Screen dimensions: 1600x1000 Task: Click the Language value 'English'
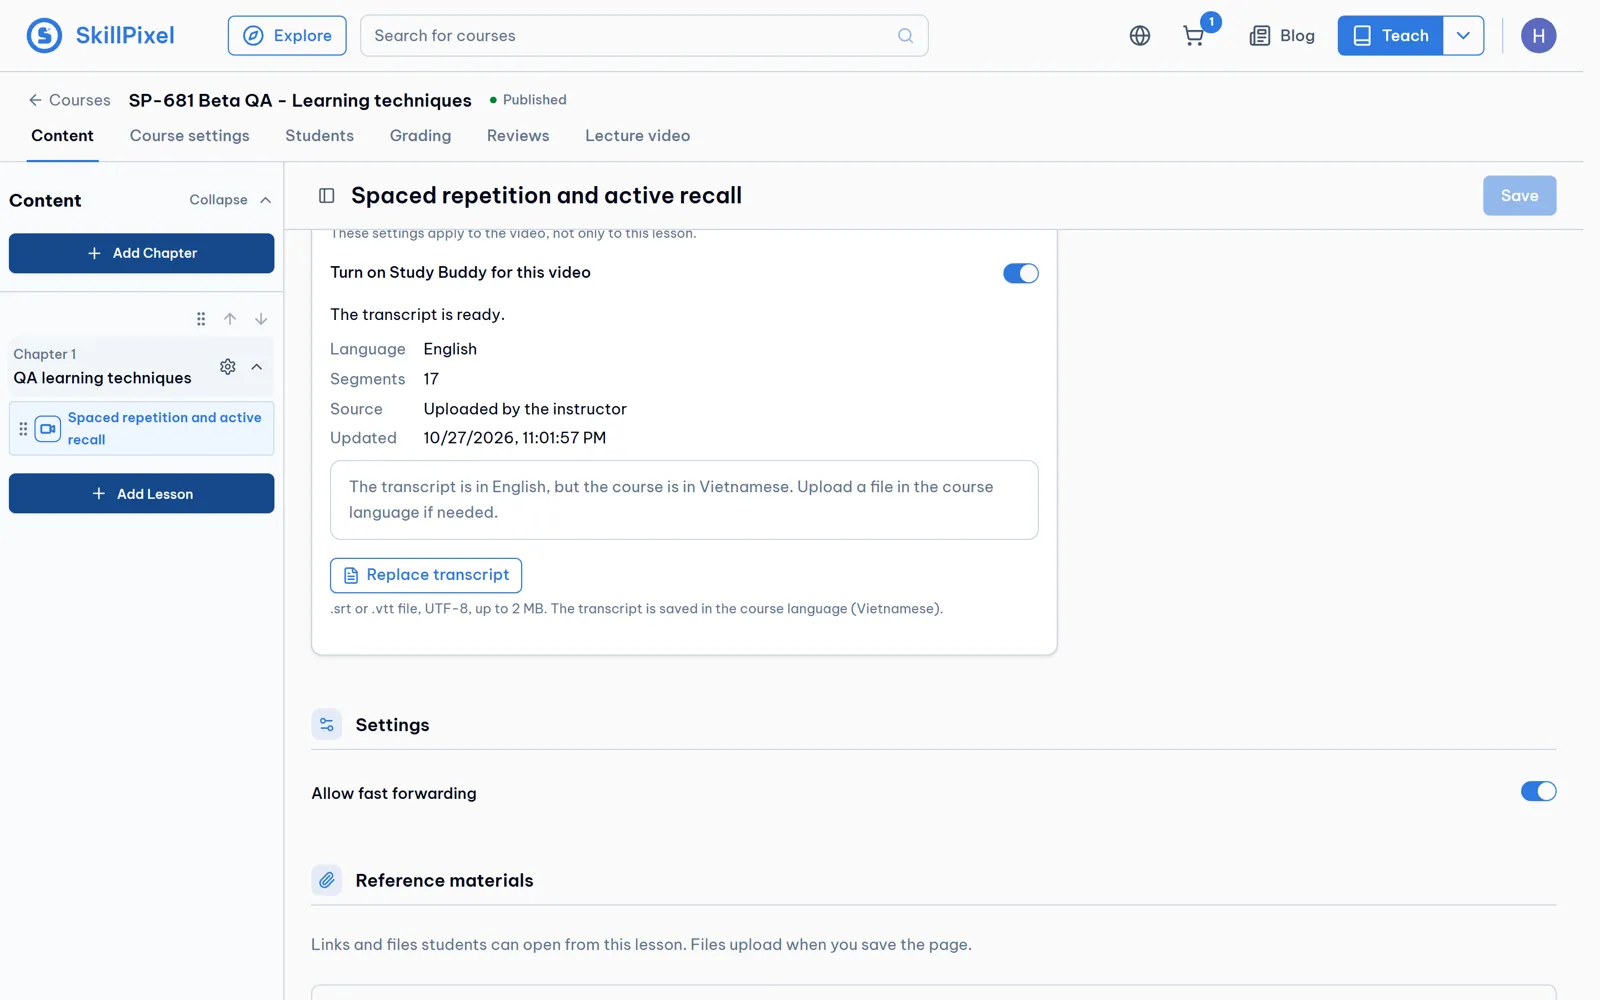[x=450, y=349]
